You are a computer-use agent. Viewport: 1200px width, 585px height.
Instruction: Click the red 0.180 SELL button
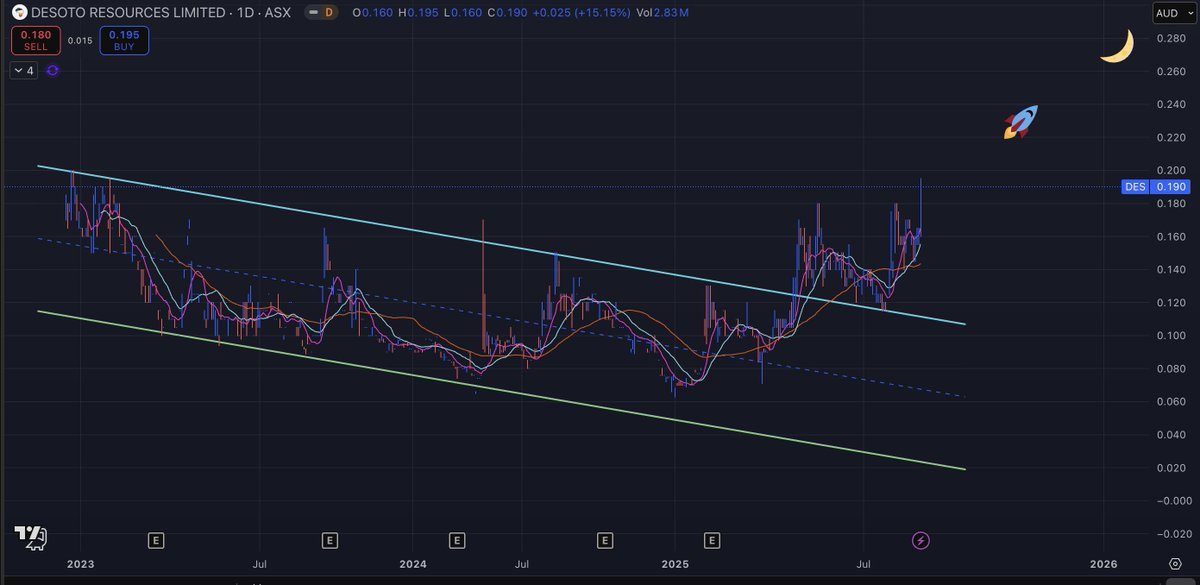click(36, 41)
